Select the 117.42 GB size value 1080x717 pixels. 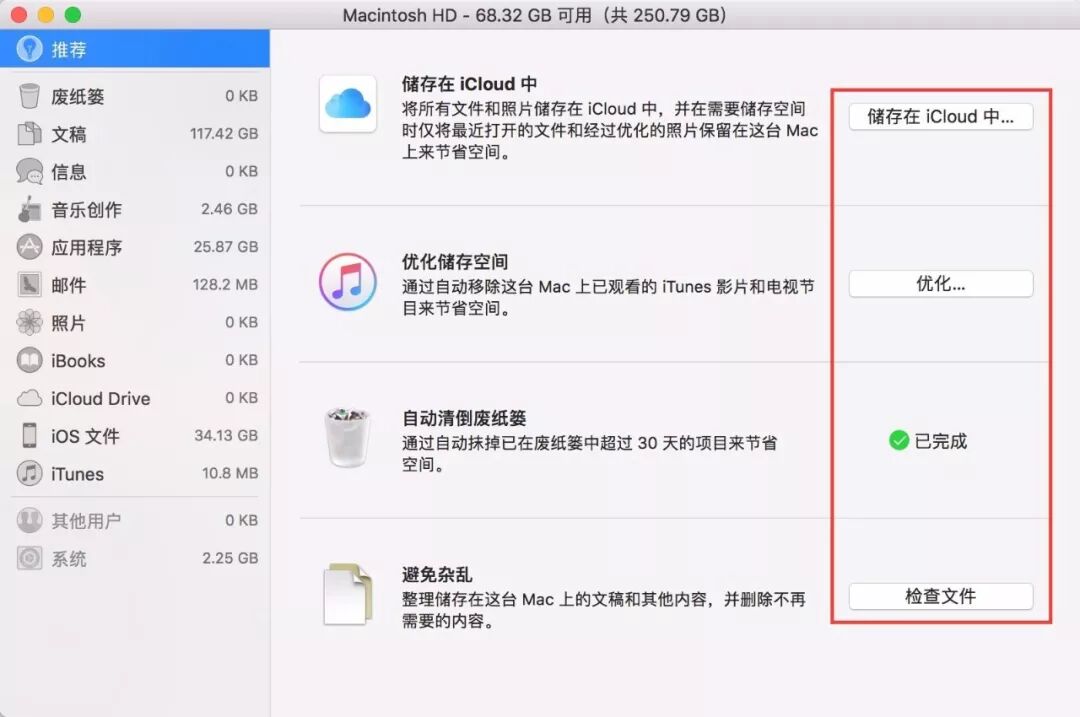coord(224,134)
